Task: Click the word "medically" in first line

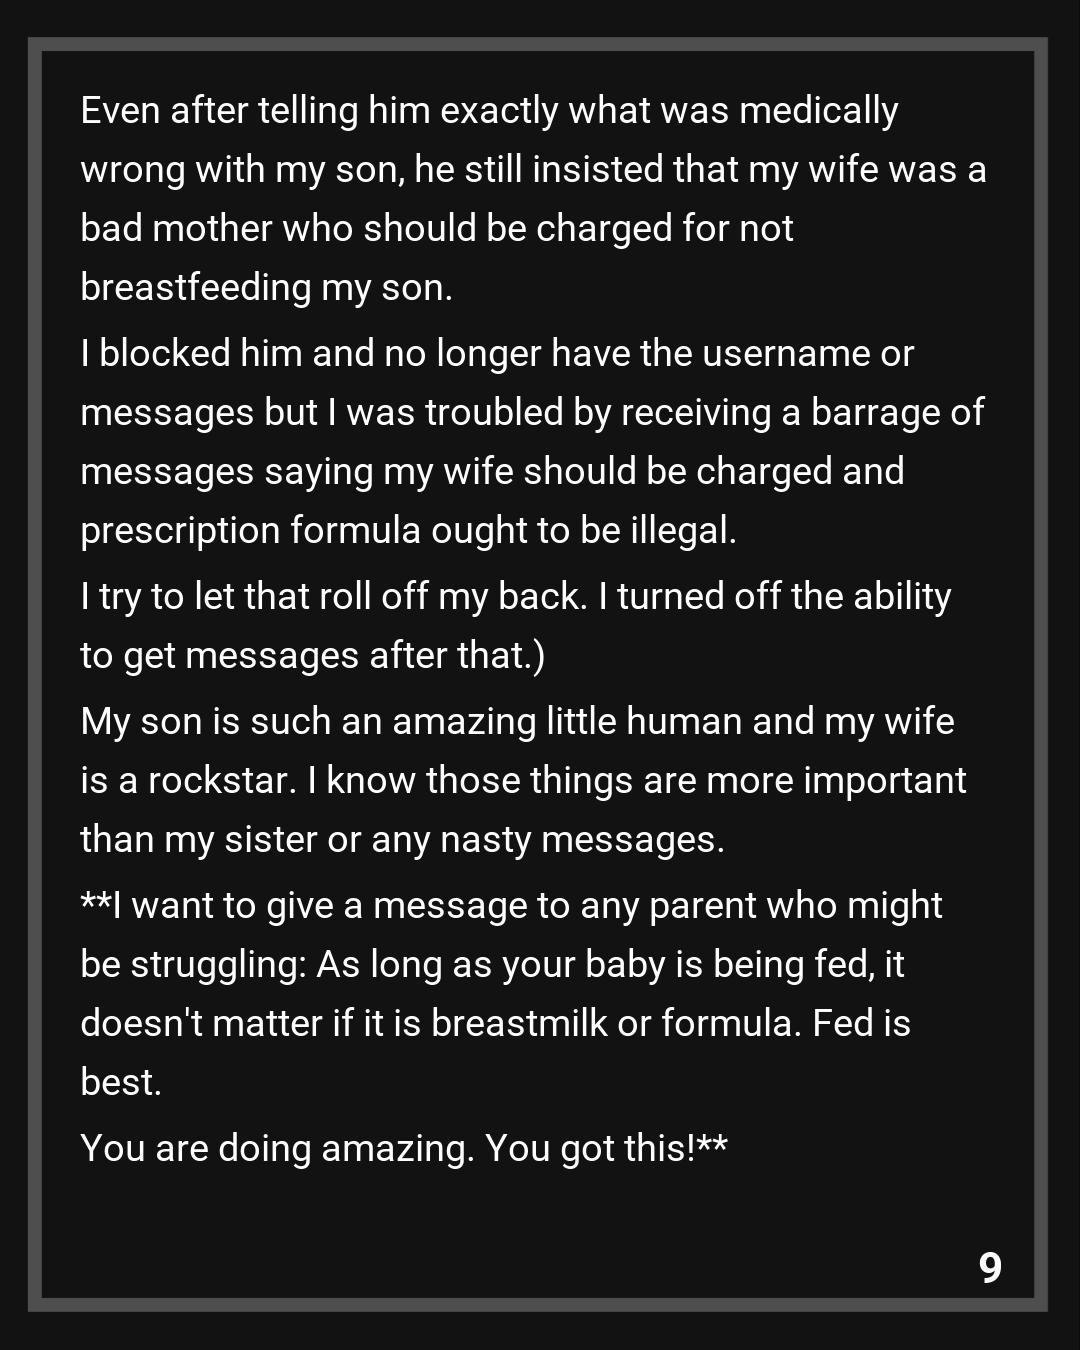Action: coord(818,110)
